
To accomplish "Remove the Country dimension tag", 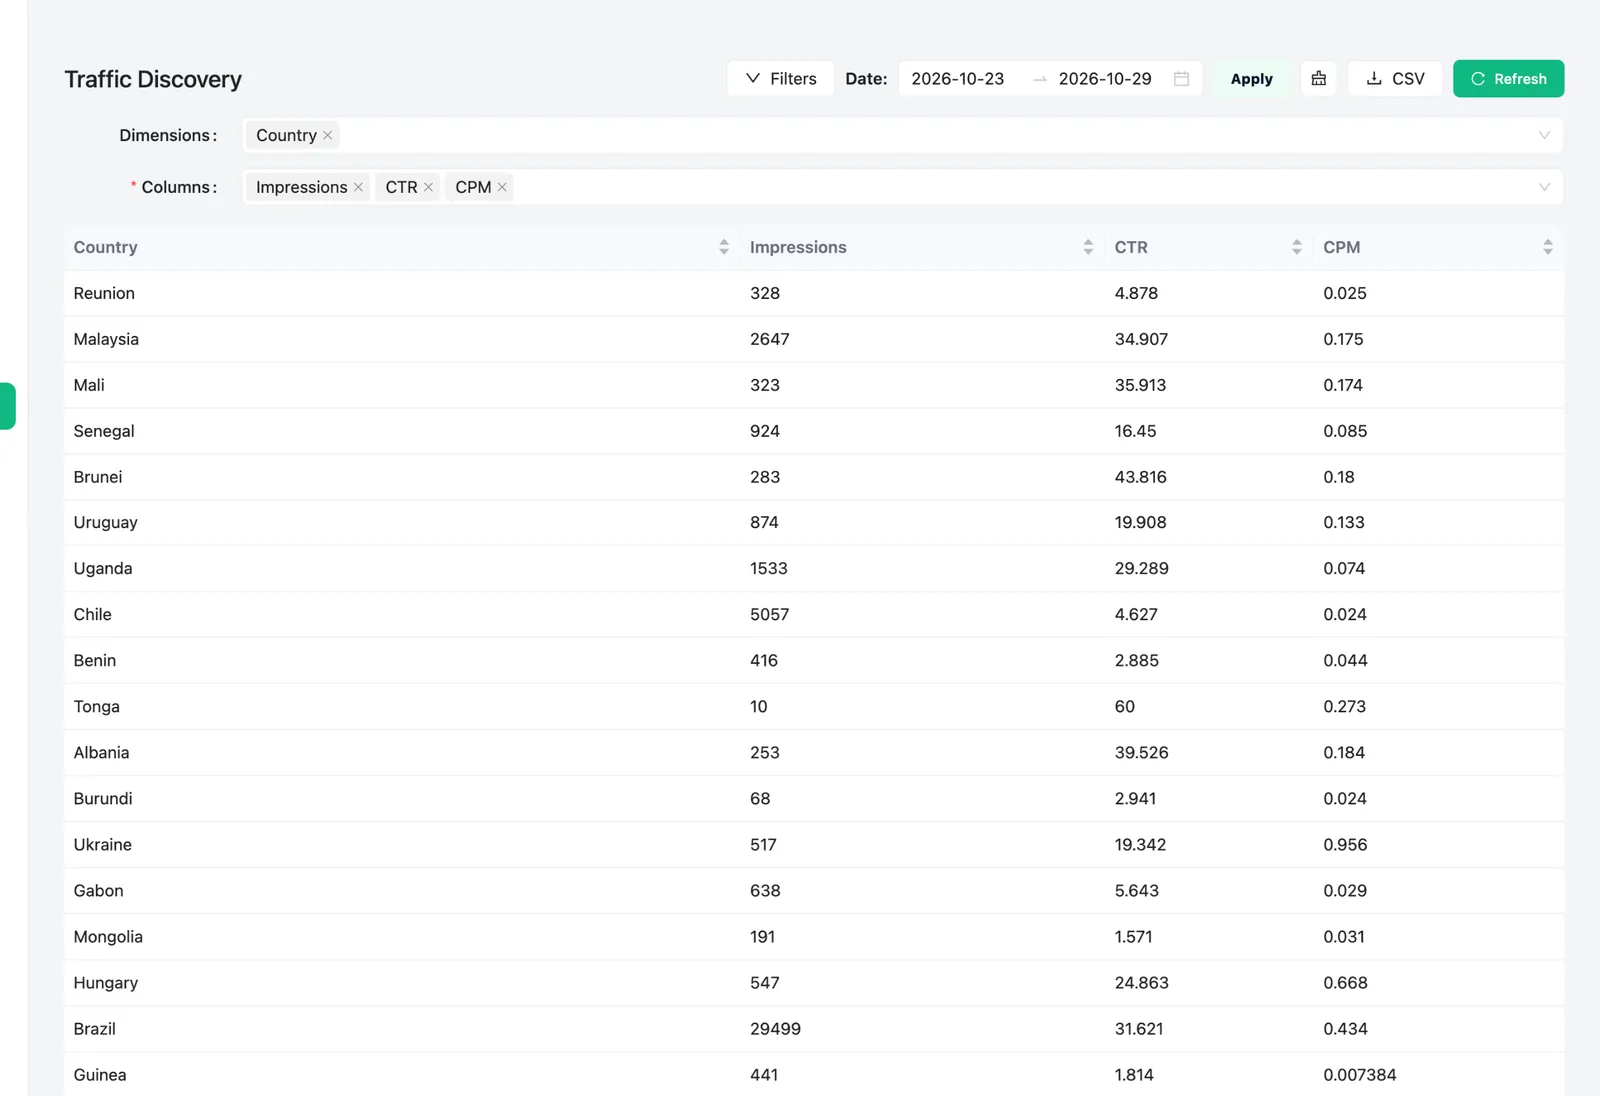I will click(327, 135).
